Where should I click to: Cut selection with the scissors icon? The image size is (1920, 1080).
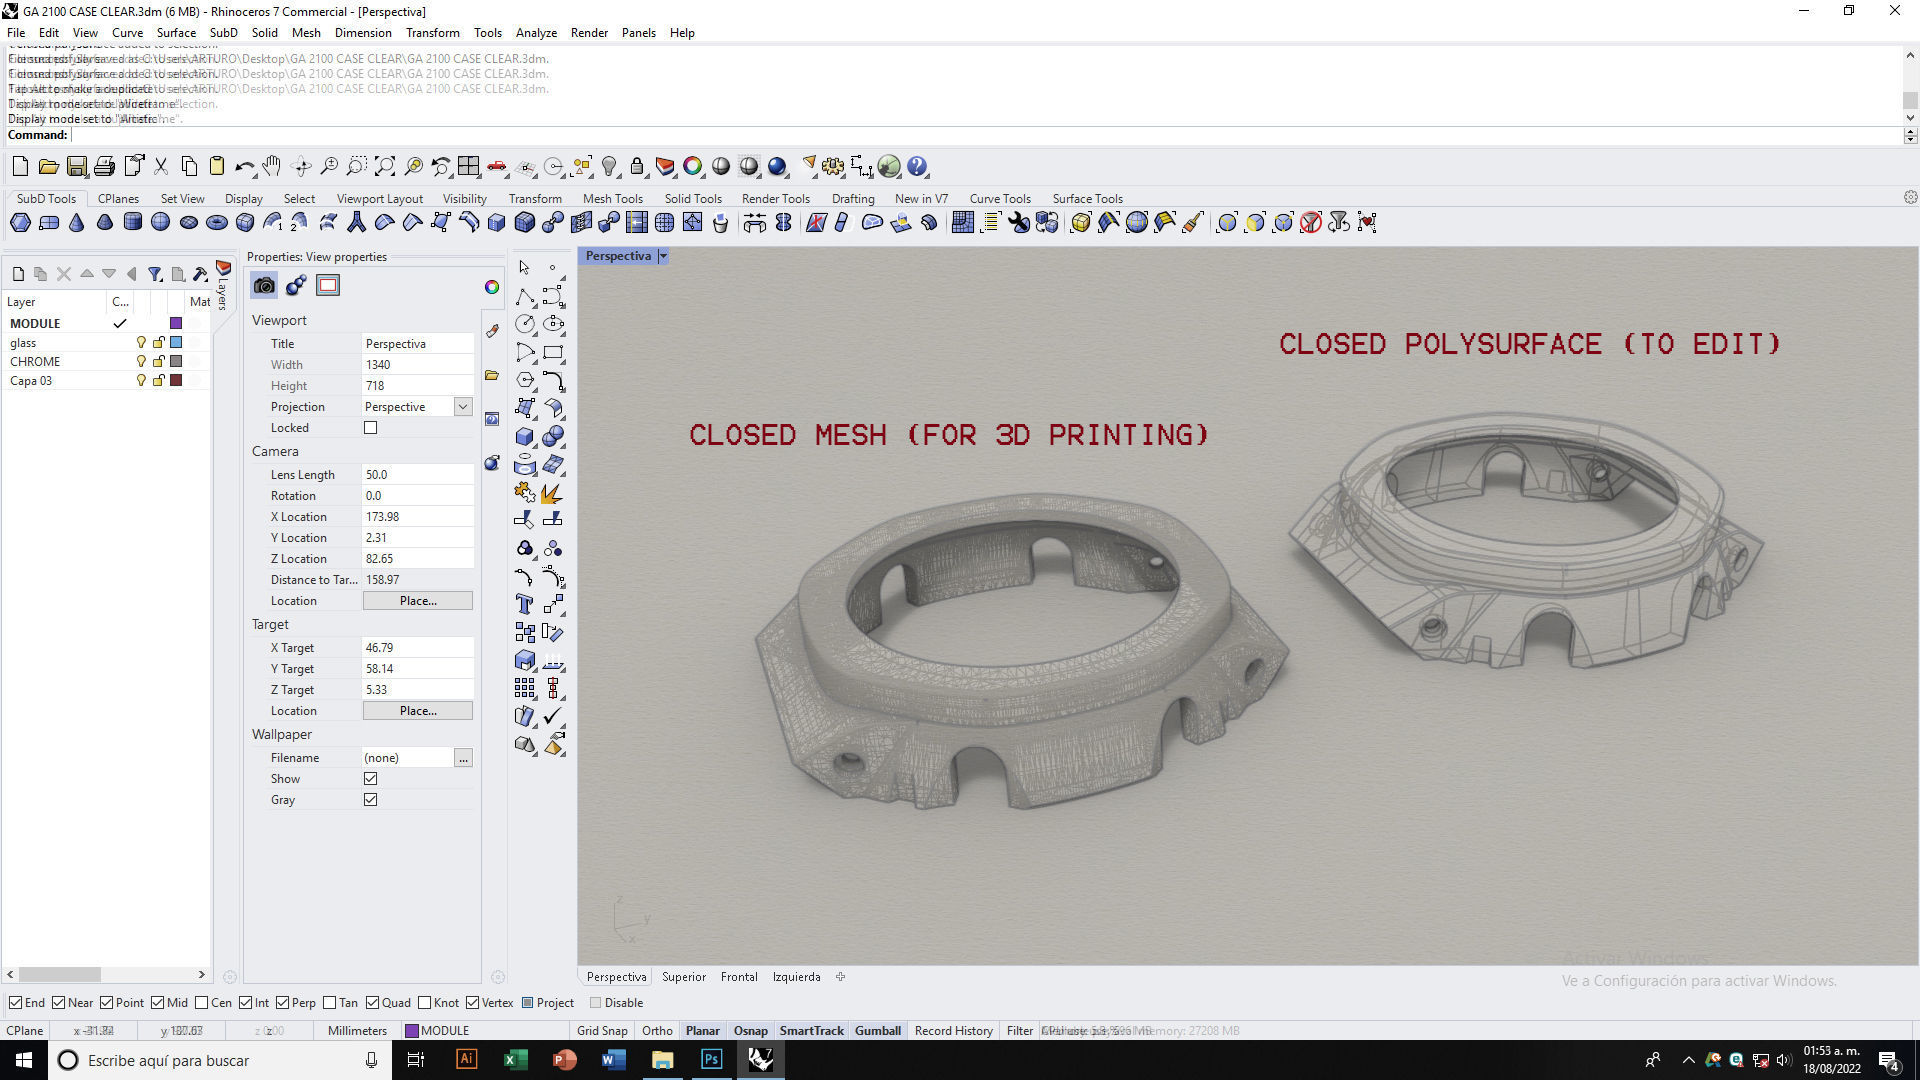coord(160,166)
